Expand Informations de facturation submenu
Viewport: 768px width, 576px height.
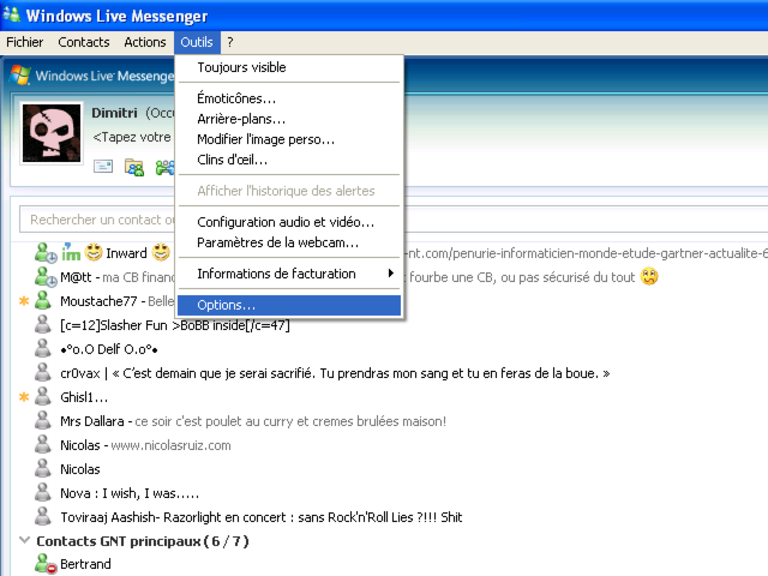click(x=289, y=273)
